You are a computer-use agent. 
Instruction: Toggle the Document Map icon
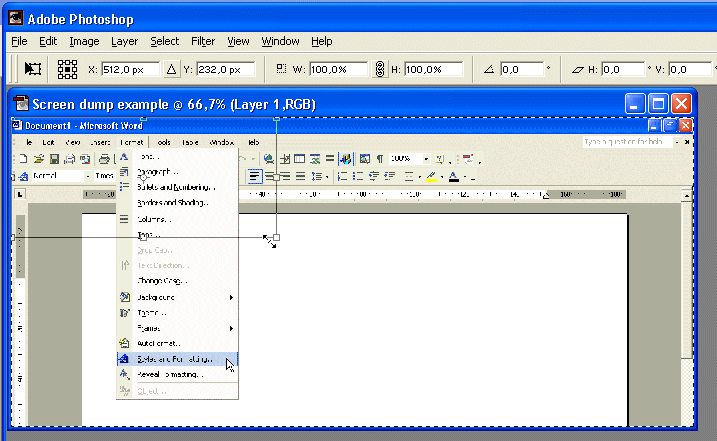pos(364,159)
